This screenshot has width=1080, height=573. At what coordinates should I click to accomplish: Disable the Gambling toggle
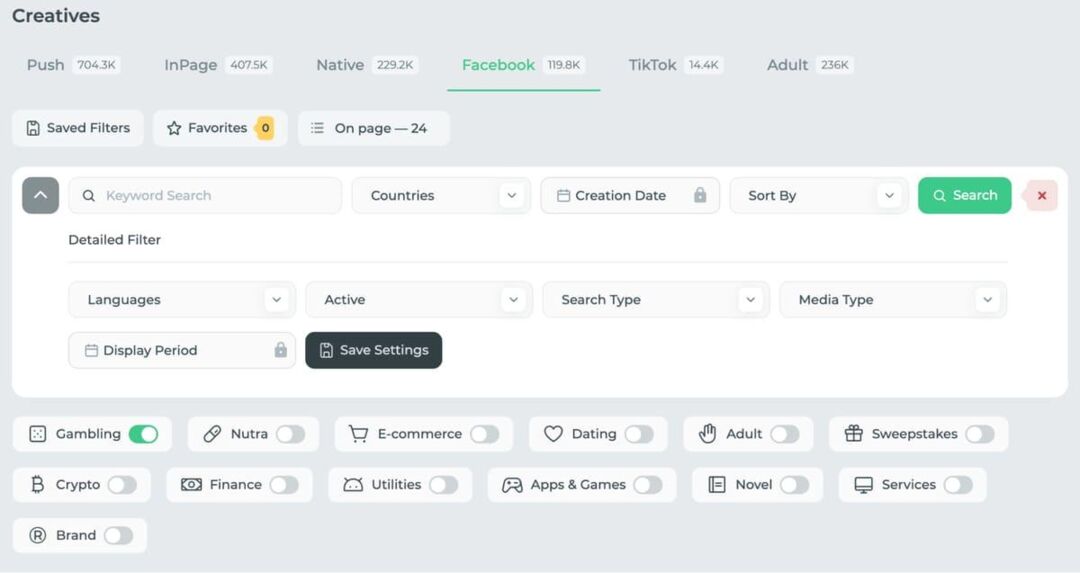coord(143,434)
